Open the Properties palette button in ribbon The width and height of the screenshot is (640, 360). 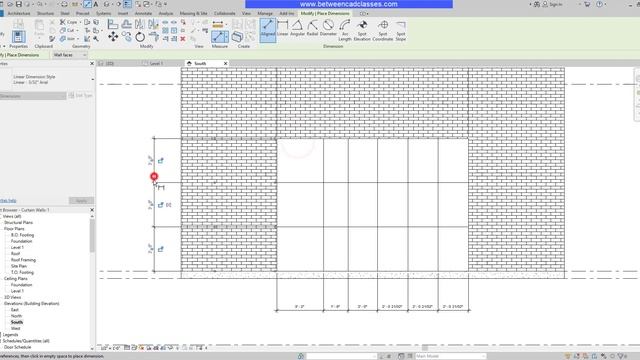18,37
